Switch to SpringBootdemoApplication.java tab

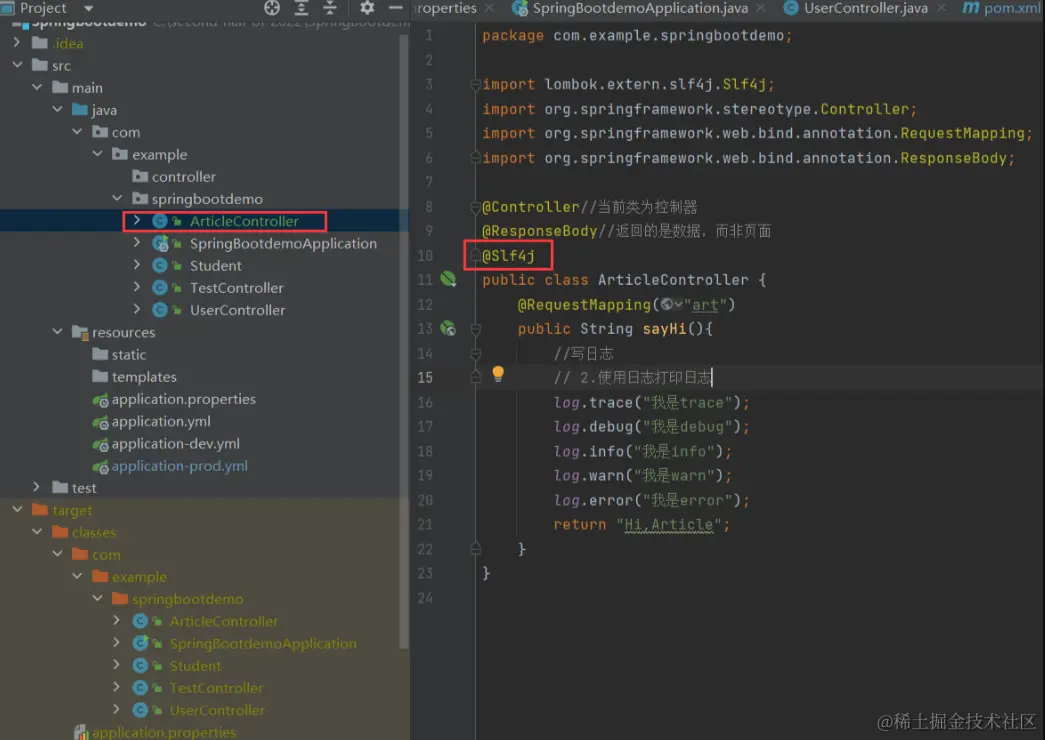point(640,8)
